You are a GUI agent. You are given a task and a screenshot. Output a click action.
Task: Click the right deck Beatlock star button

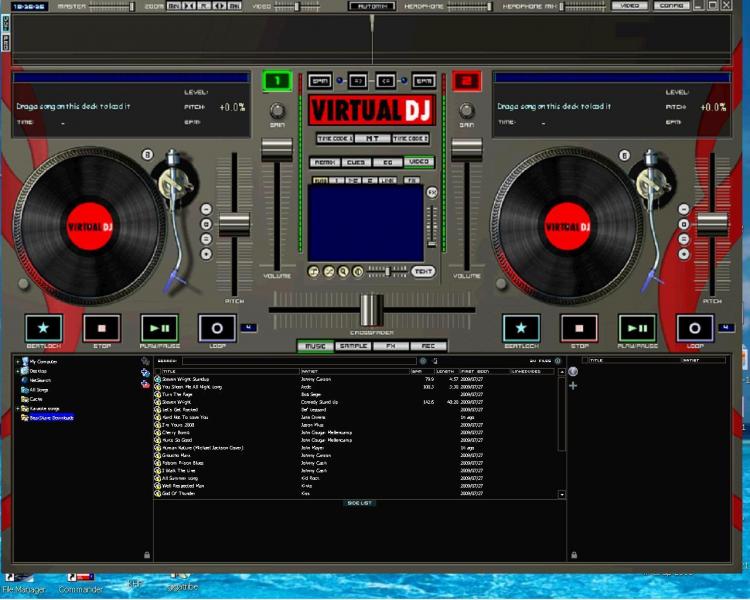(x=521, y=328)
